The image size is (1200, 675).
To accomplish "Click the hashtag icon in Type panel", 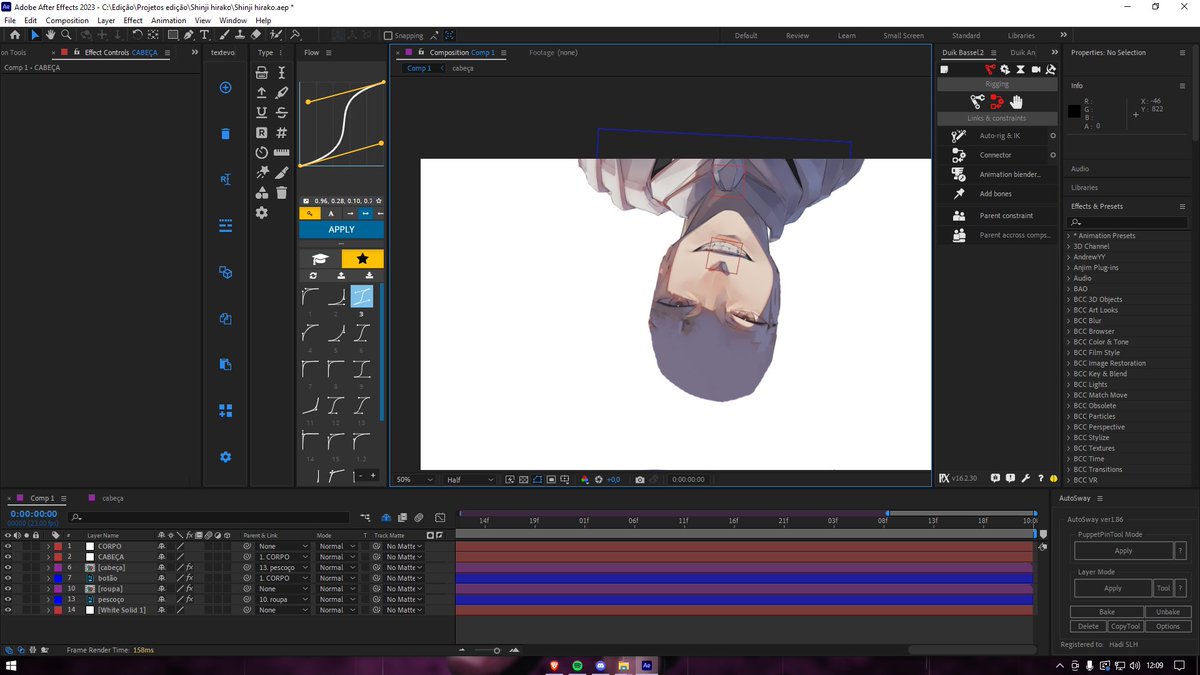I will coord(282,132).
